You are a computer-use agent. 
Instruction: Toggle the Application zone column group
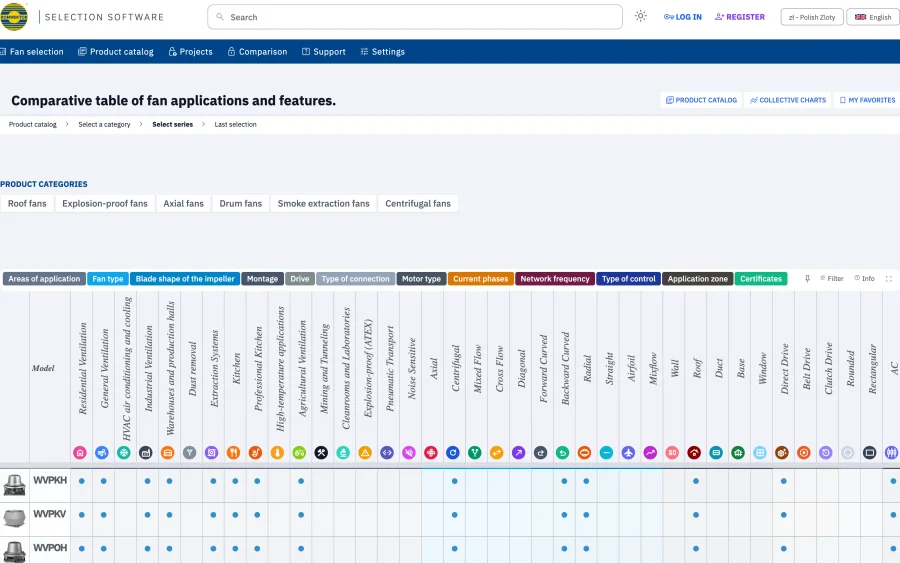(697, 279)
